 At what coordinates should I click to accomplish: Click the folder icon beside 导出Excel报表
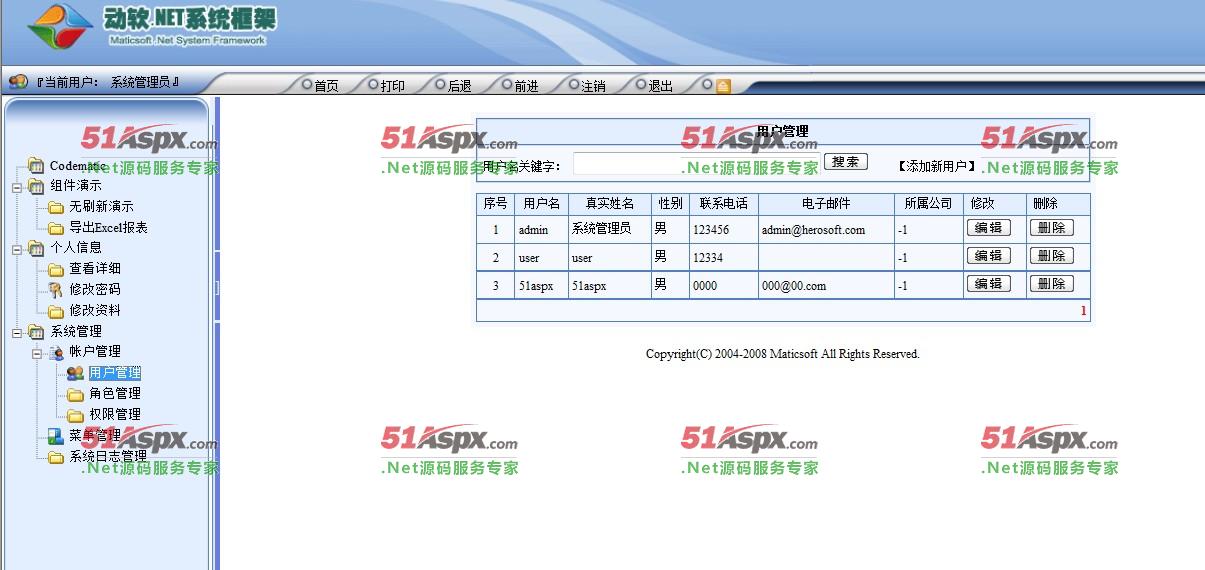click(x=56, y=228)
